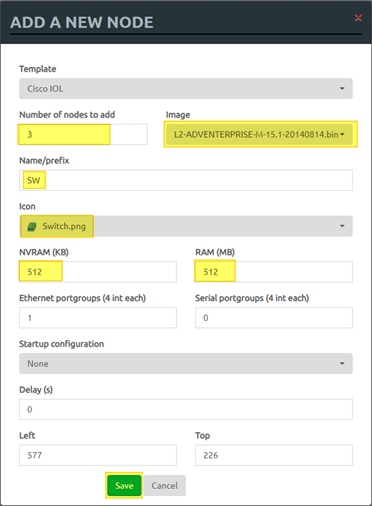This screenshot has height=506, width=372.
Task: Focus the Name/prefix field containing SW
Action: point(186,180)
